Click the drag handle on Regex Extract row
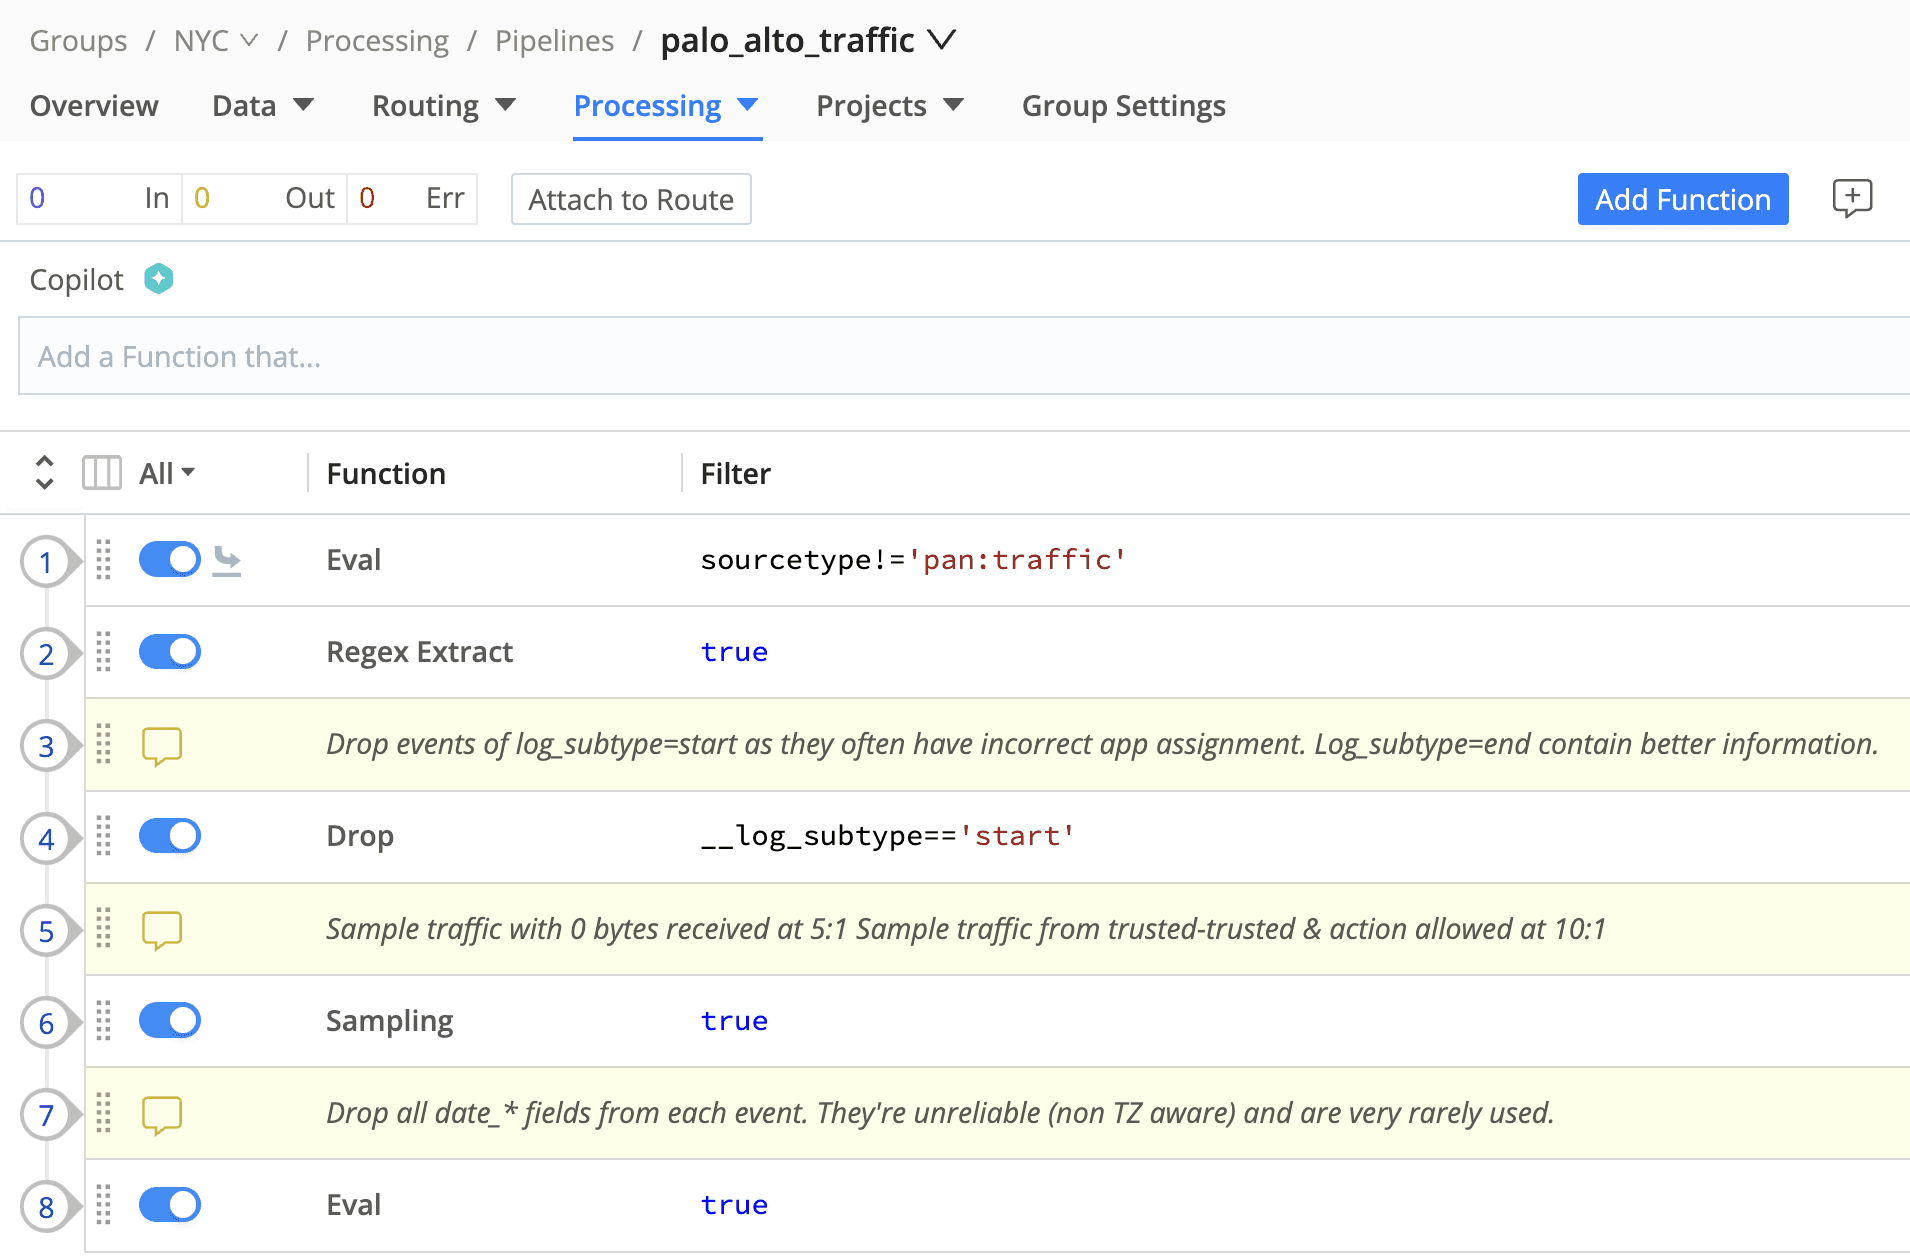Image resolution: width=1910 pixels, height=1258 pixels. (103, 652)
